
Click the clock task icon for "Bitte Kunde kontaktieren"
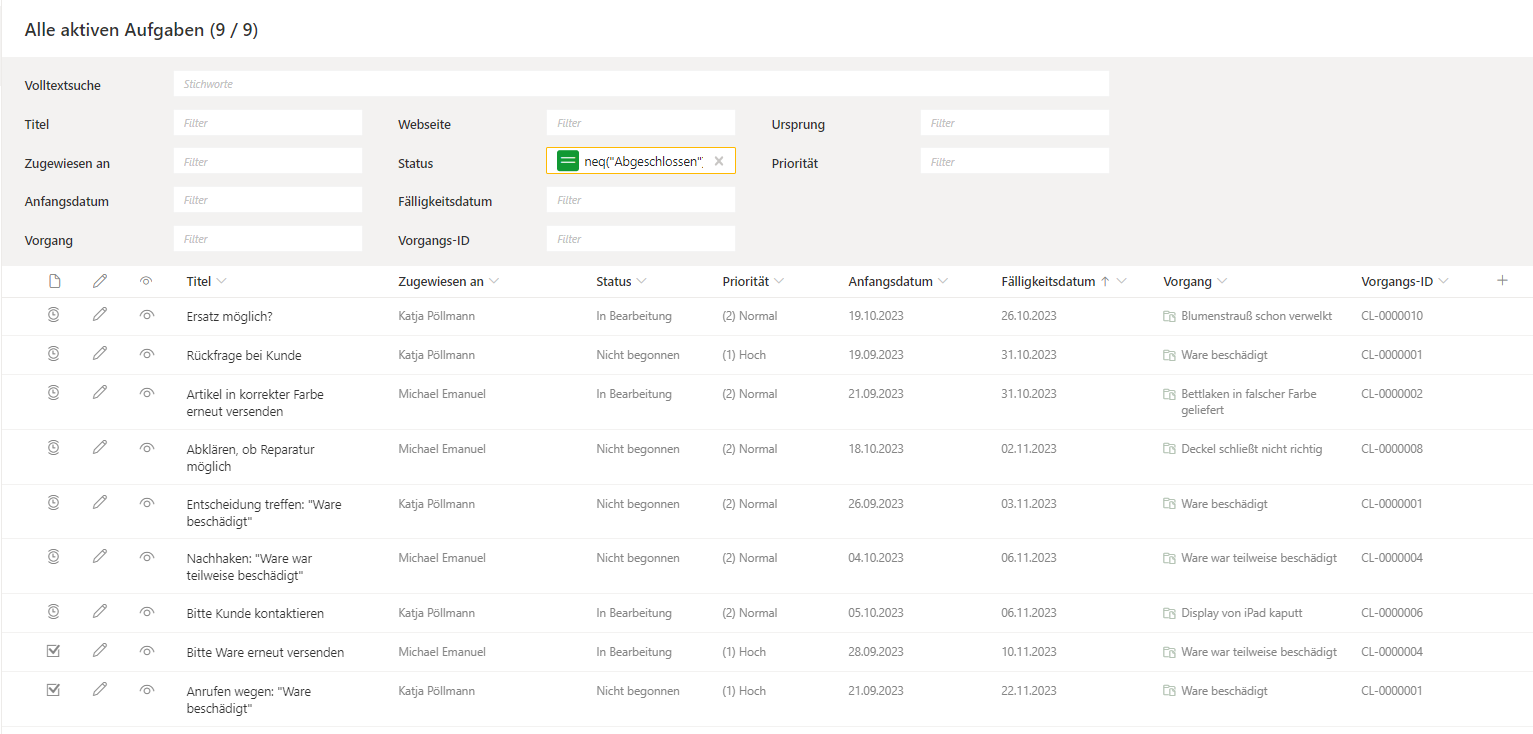point(54,612)
